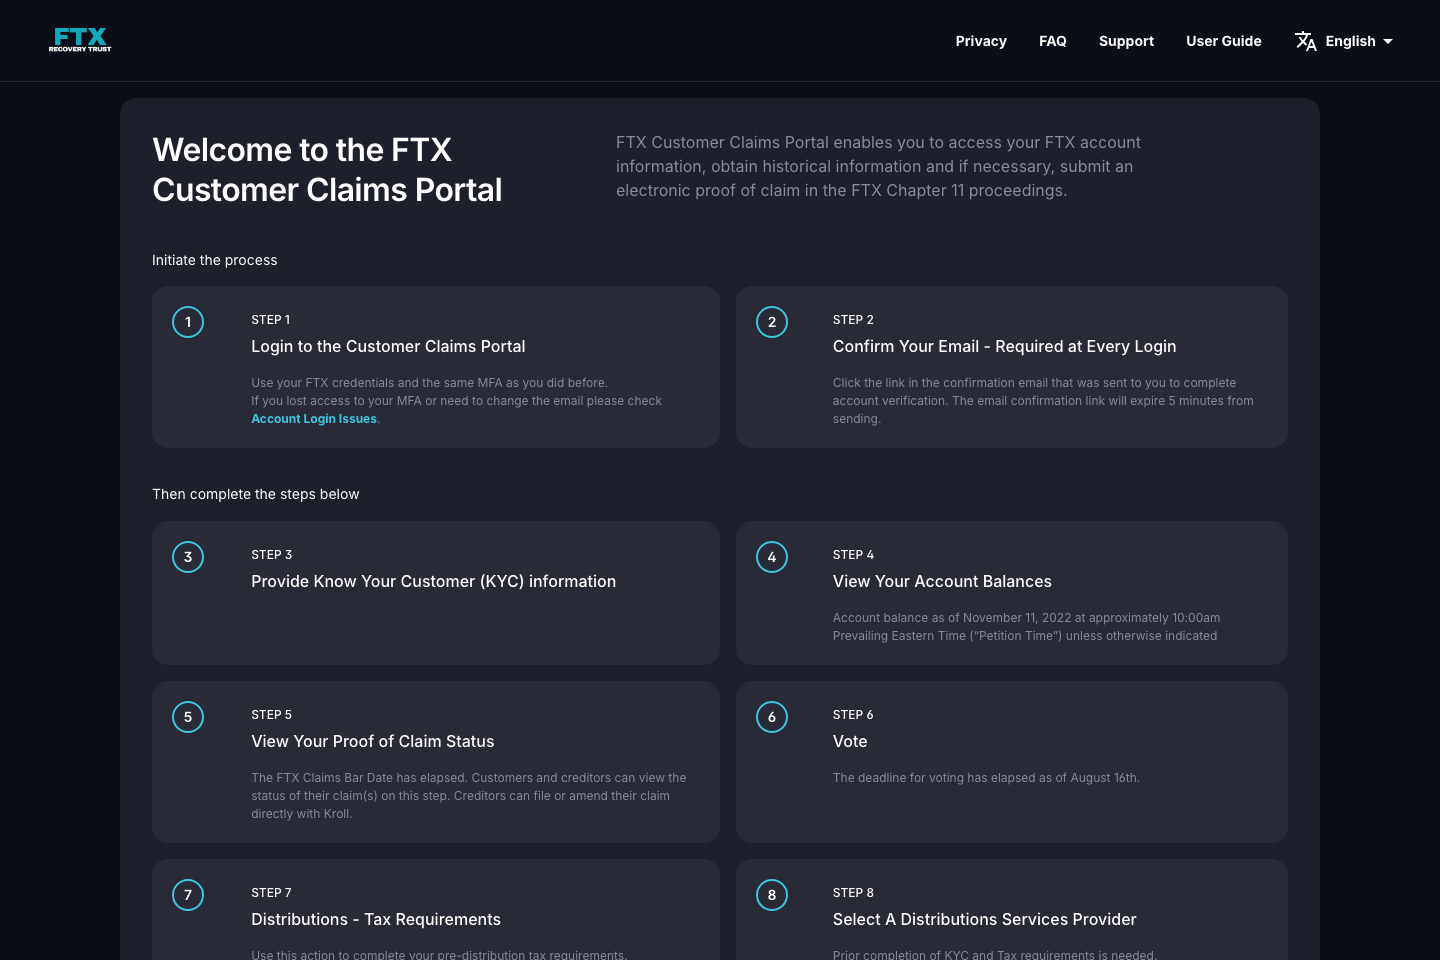
Task: Click Login to the Customer Claims Portal
Action: pyautogui.click(x=388, y=346)
